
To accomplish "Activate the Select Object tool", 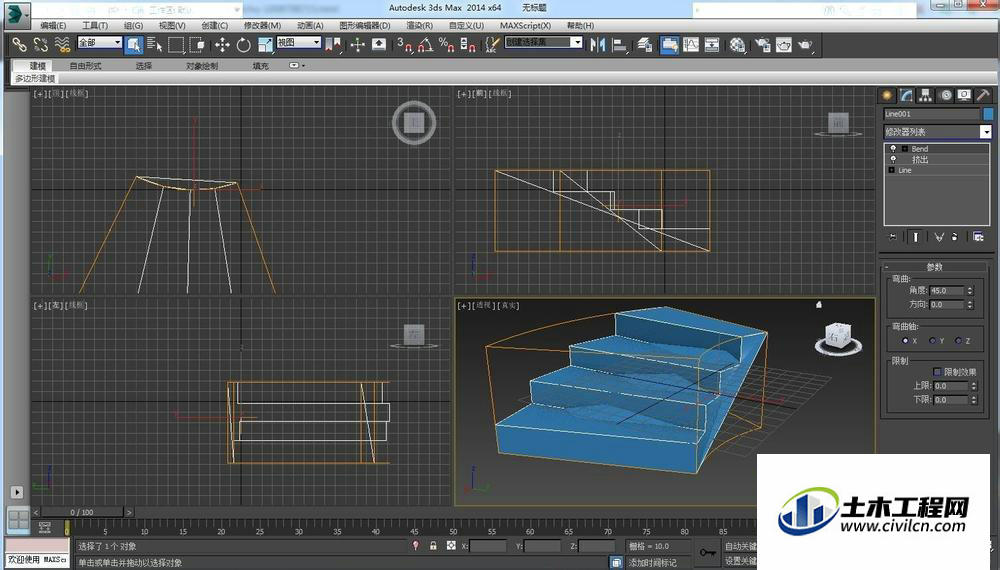I will (x=133, y=45).
